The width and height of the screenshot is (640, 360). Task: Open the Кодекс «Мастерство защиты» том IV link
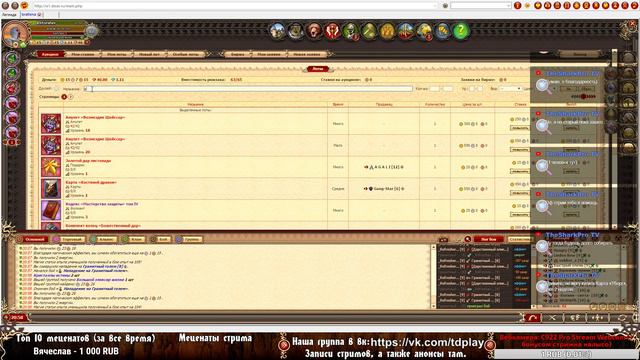click(102, 204)
